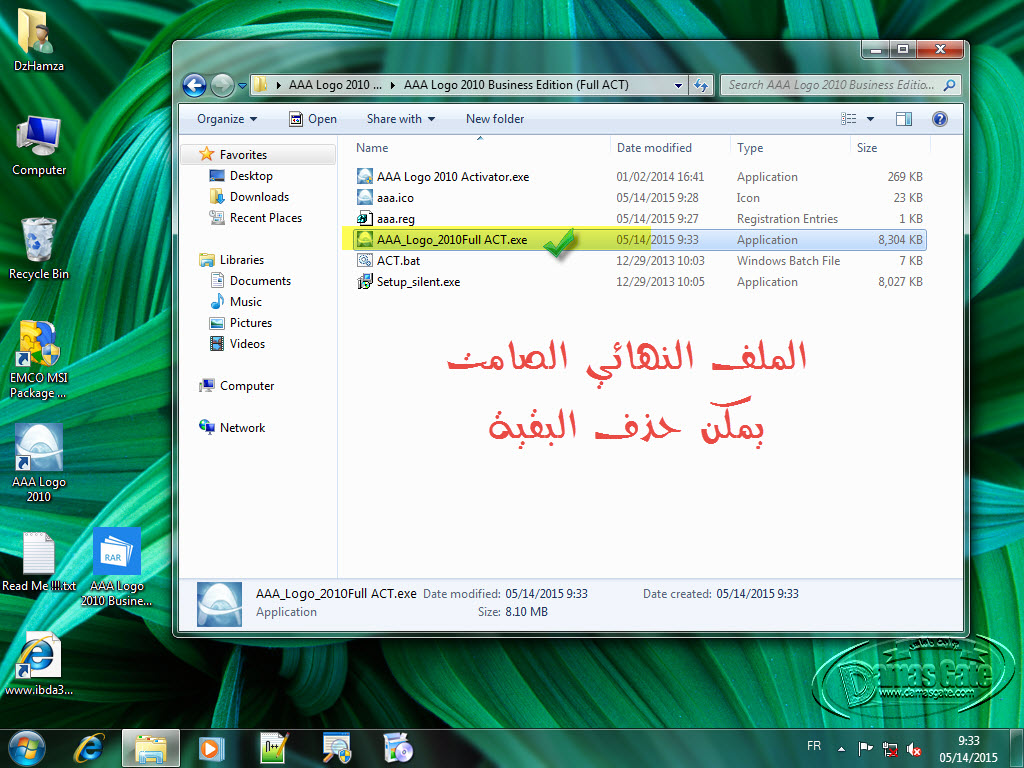Screen dimensions: 1024x768
Task: Open the muted volume icon in tray
Action: point(914,749)
